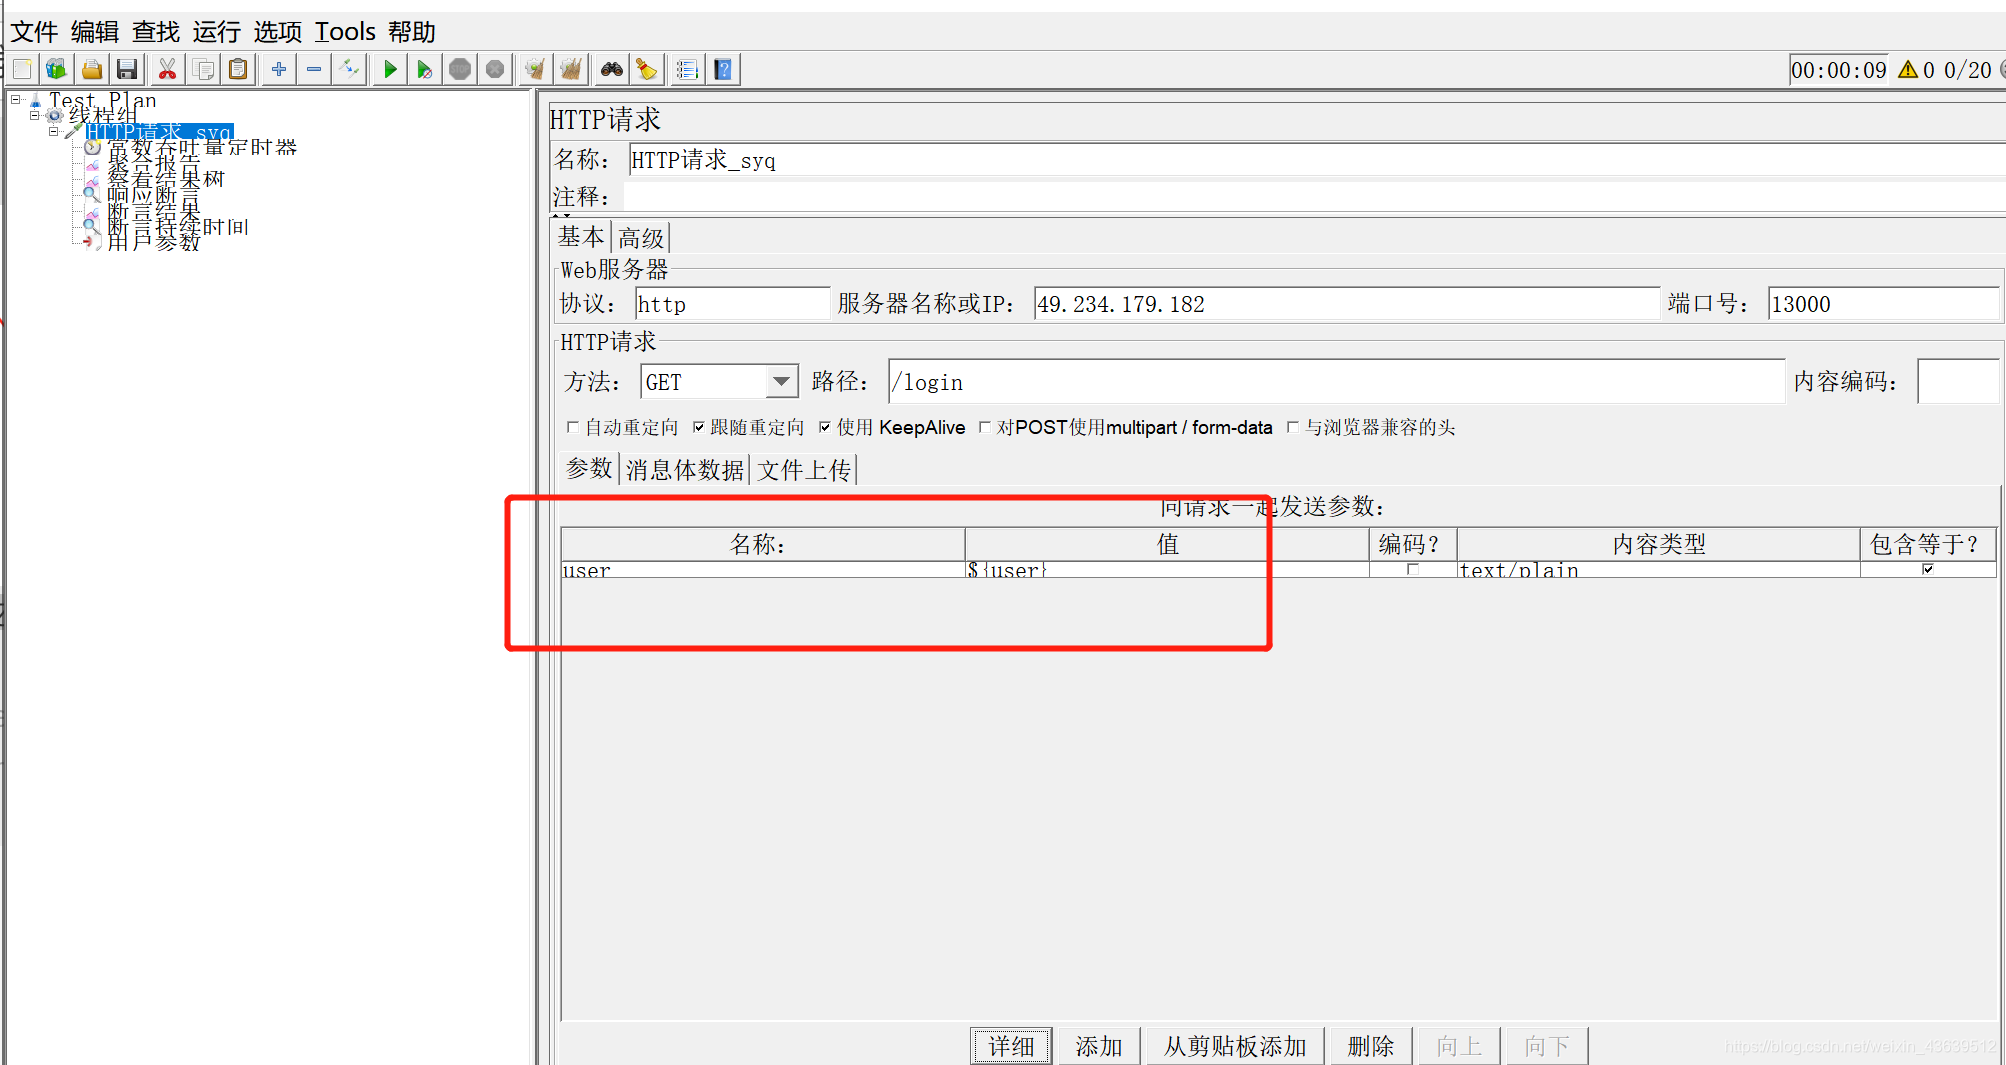
Task: Save the test plan with floppy icon
Action: 126,69
